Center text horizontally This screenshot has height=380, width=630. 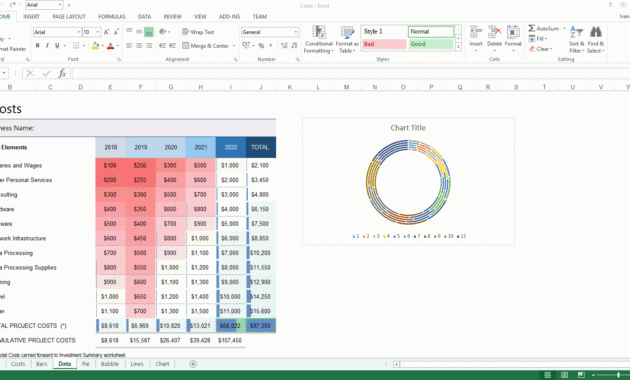coord(139,46)
